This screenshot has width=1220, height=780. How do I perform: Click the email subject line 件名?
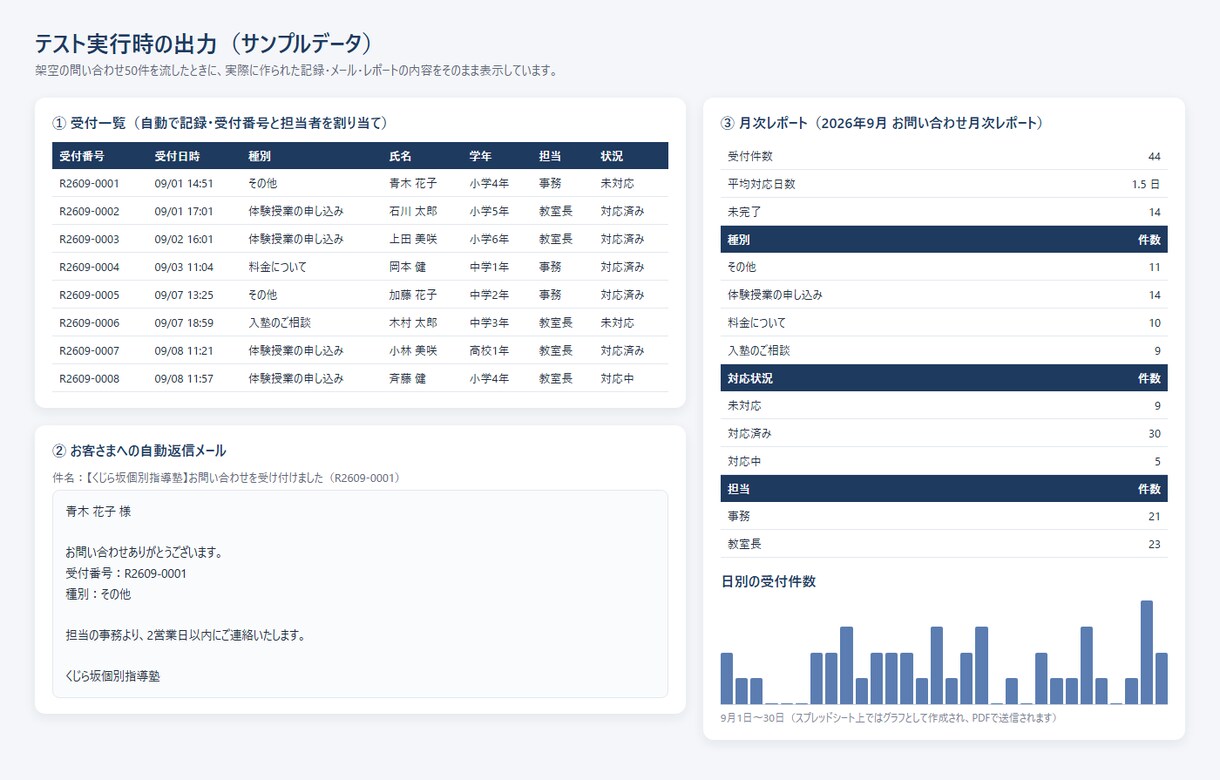point(226,478)
